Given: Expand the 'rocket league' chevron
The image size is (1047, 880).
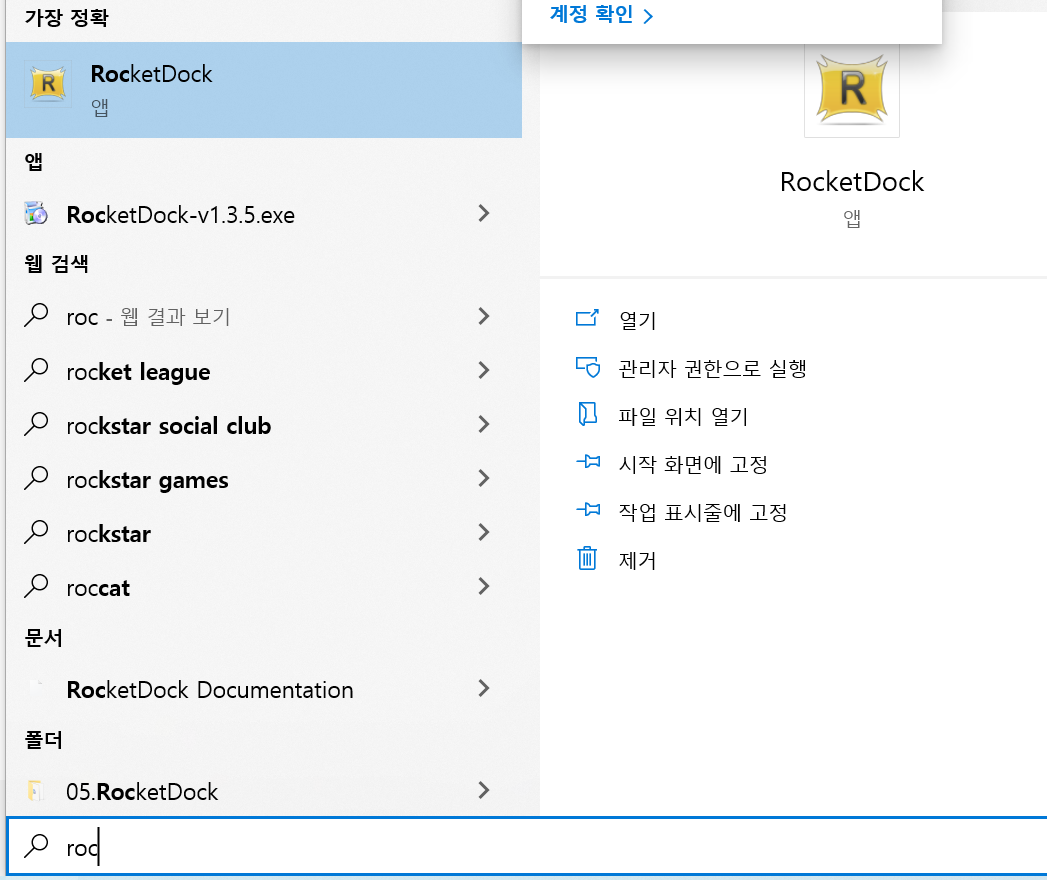Looking at the screenshot, I should click(484, 370).
